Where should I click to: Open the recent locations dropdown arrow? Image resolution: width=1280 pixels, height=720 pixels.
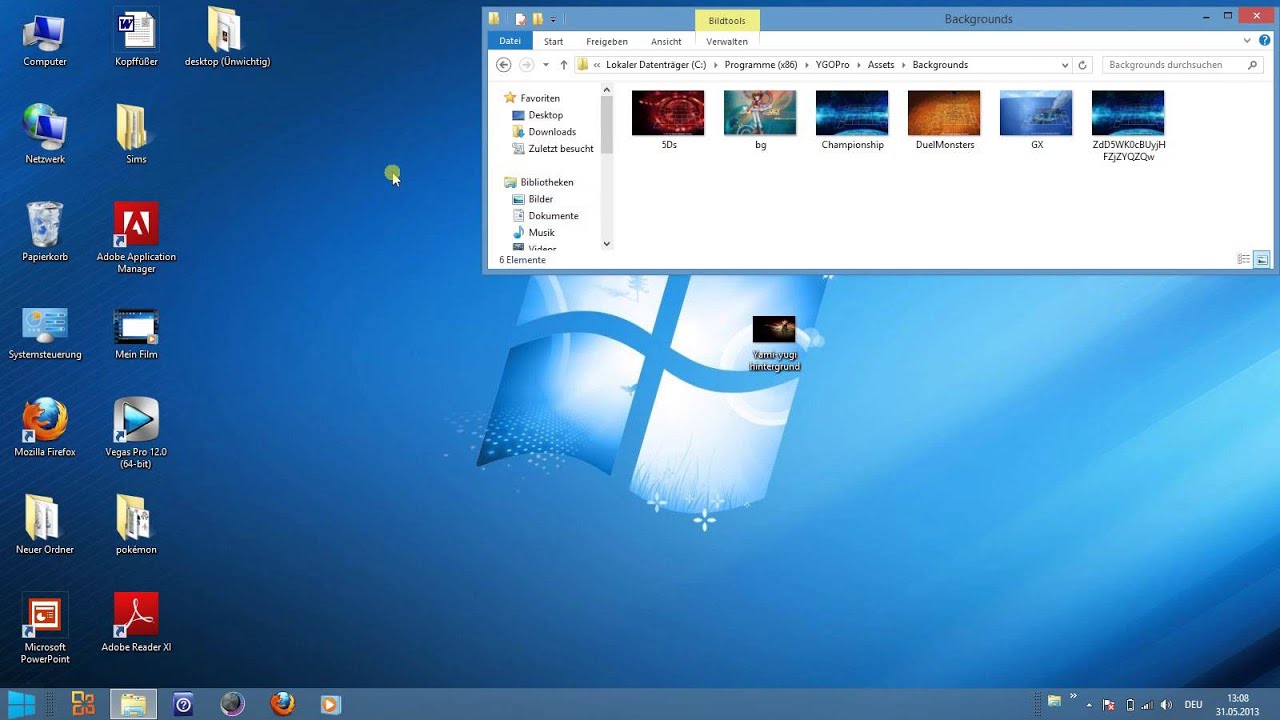[x=545, y=65]
